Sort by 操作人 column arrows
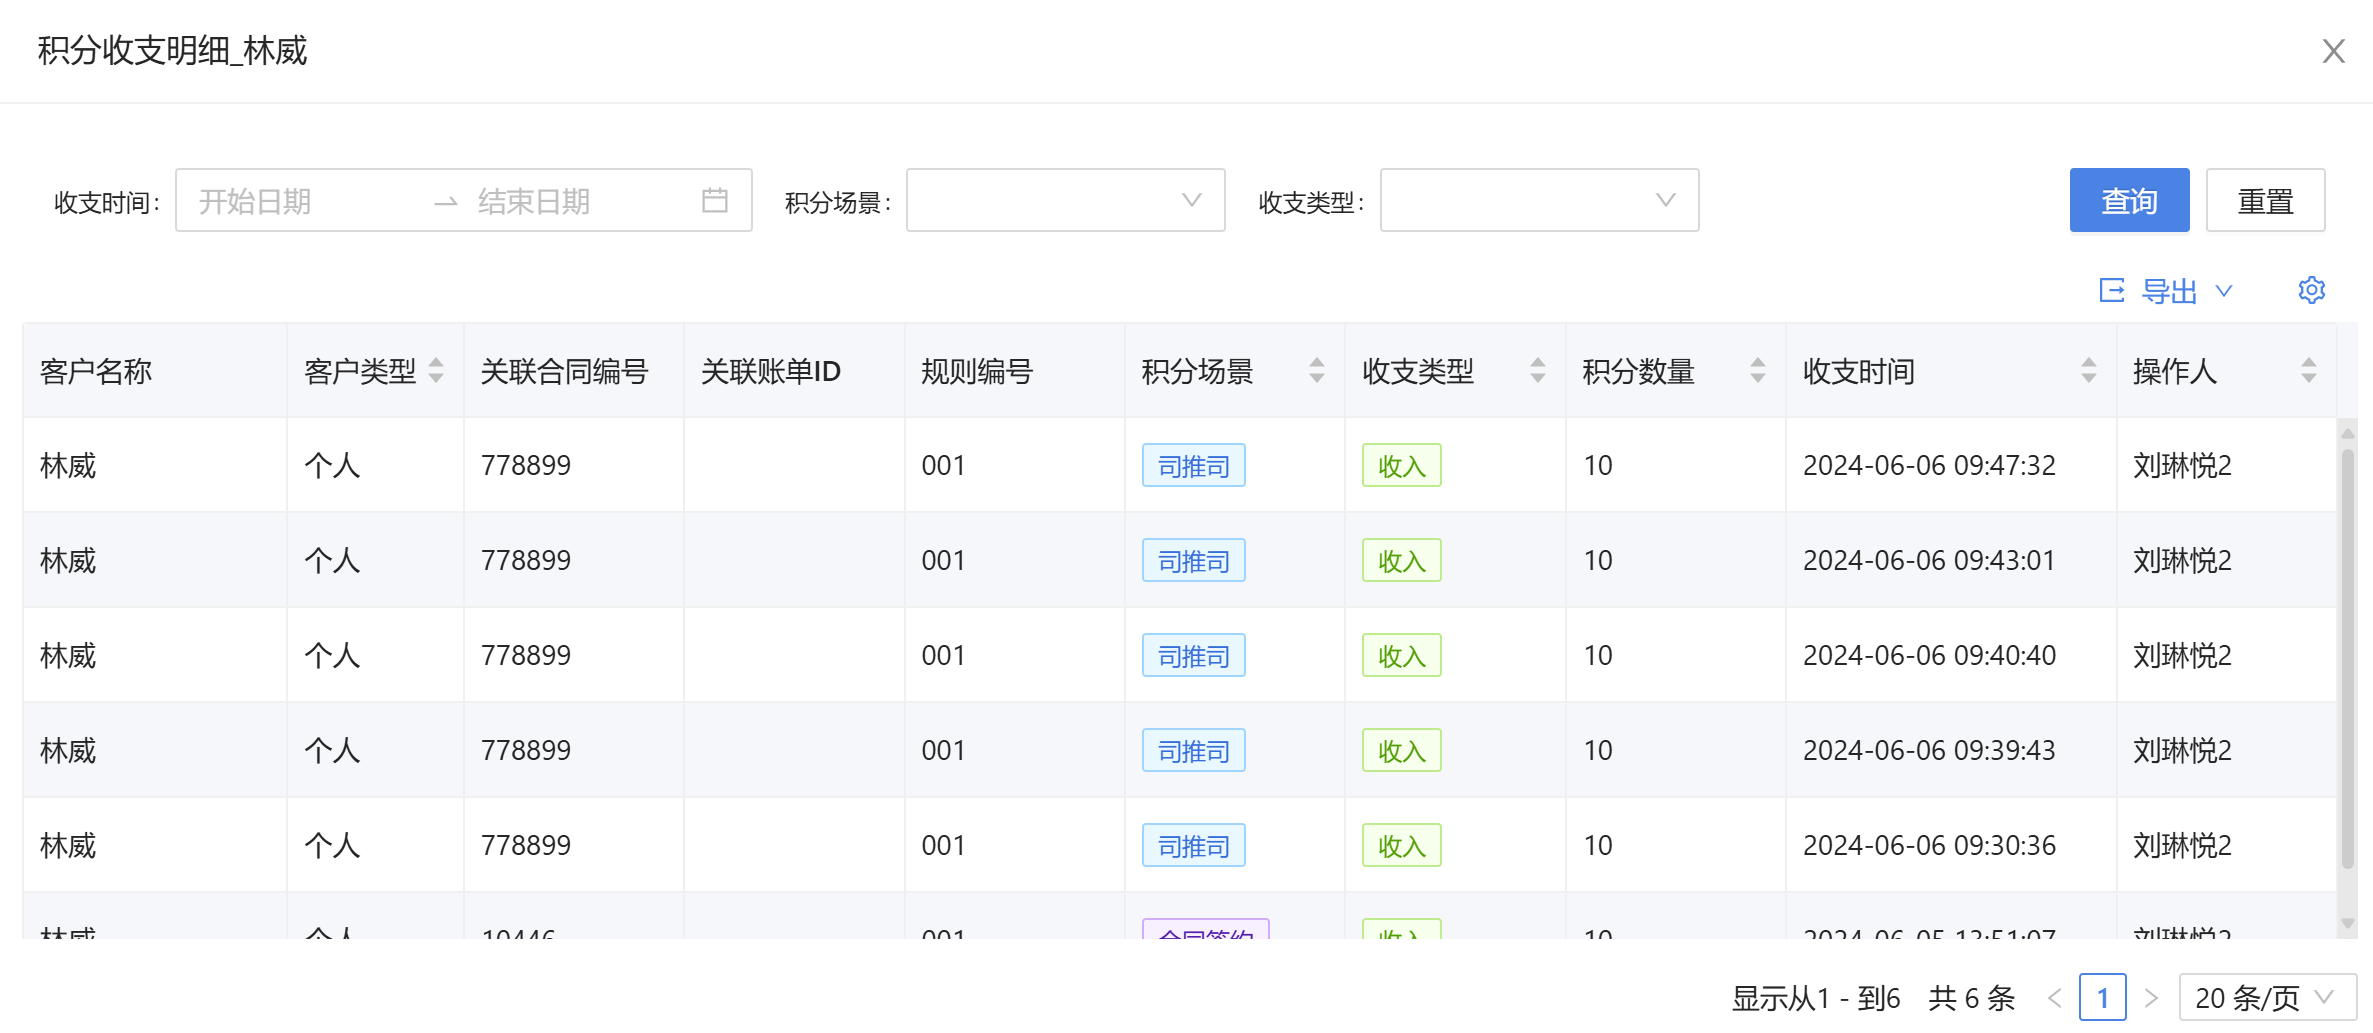This screenshot has height=1033, width=2373. coord(2308,370)
